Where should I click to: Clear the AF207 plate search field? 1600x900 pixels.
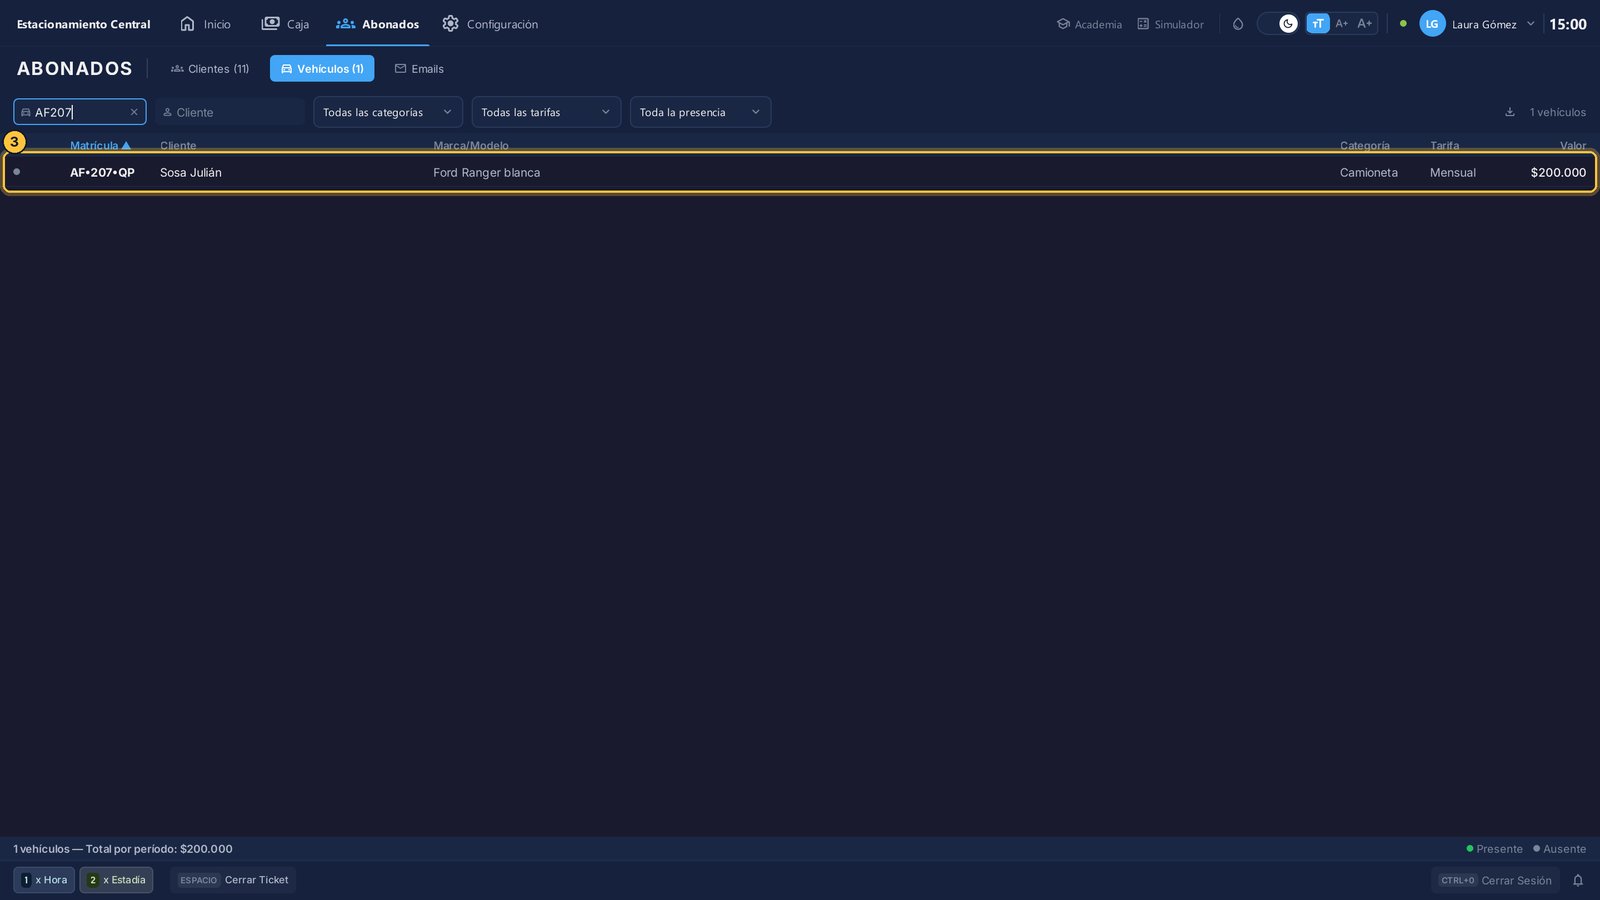134,112
